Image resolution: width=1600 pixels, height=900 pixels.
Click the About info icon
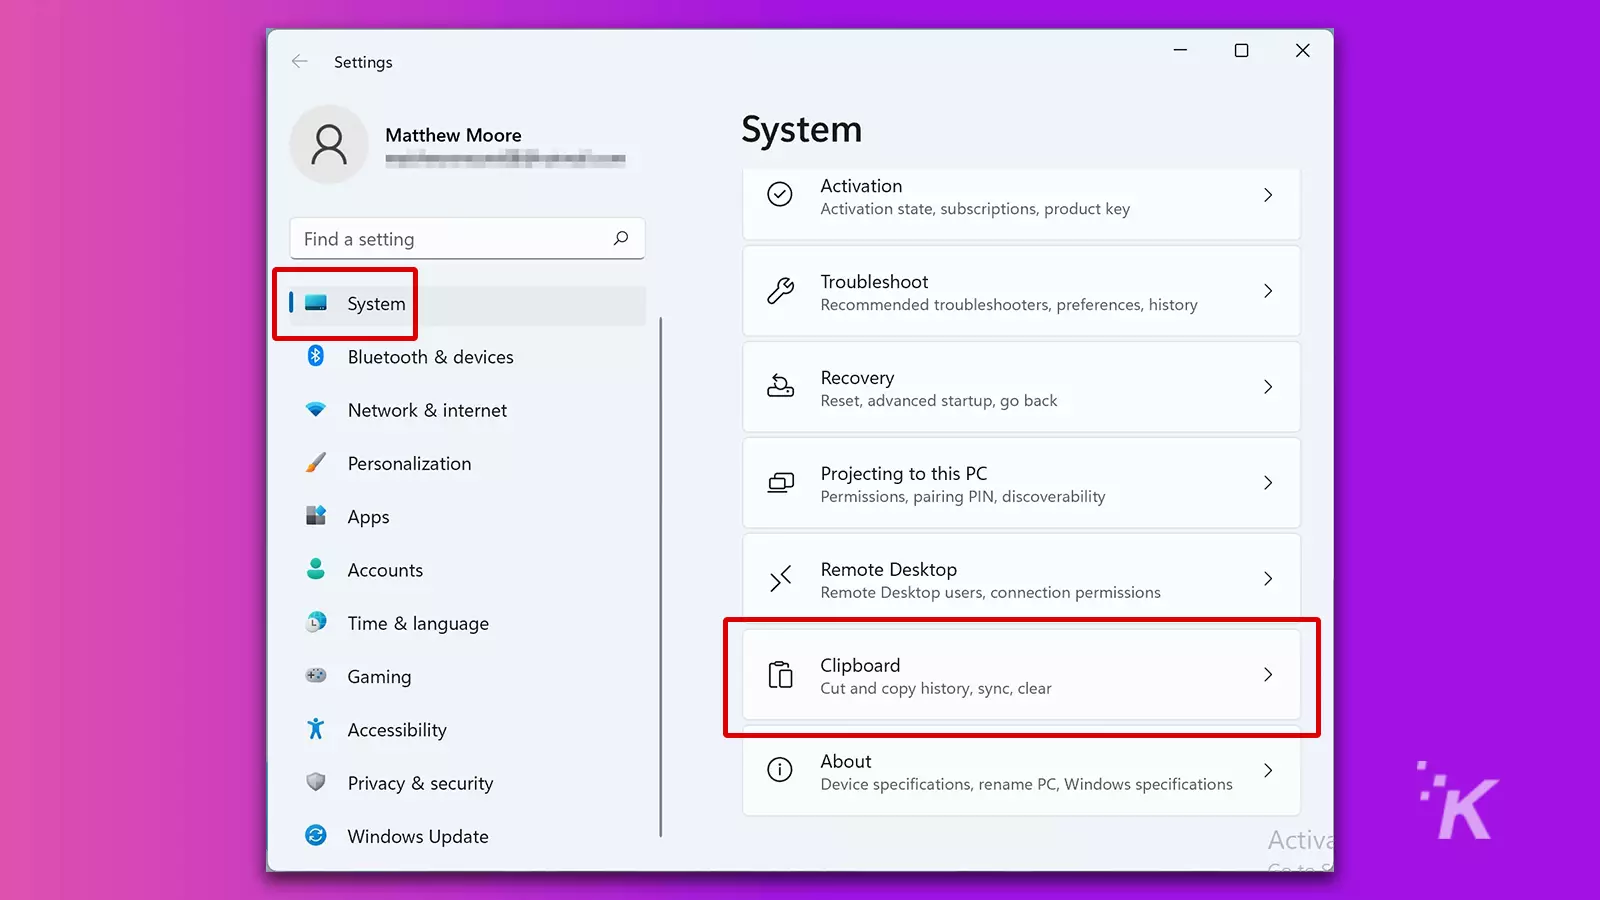[780, 769]
